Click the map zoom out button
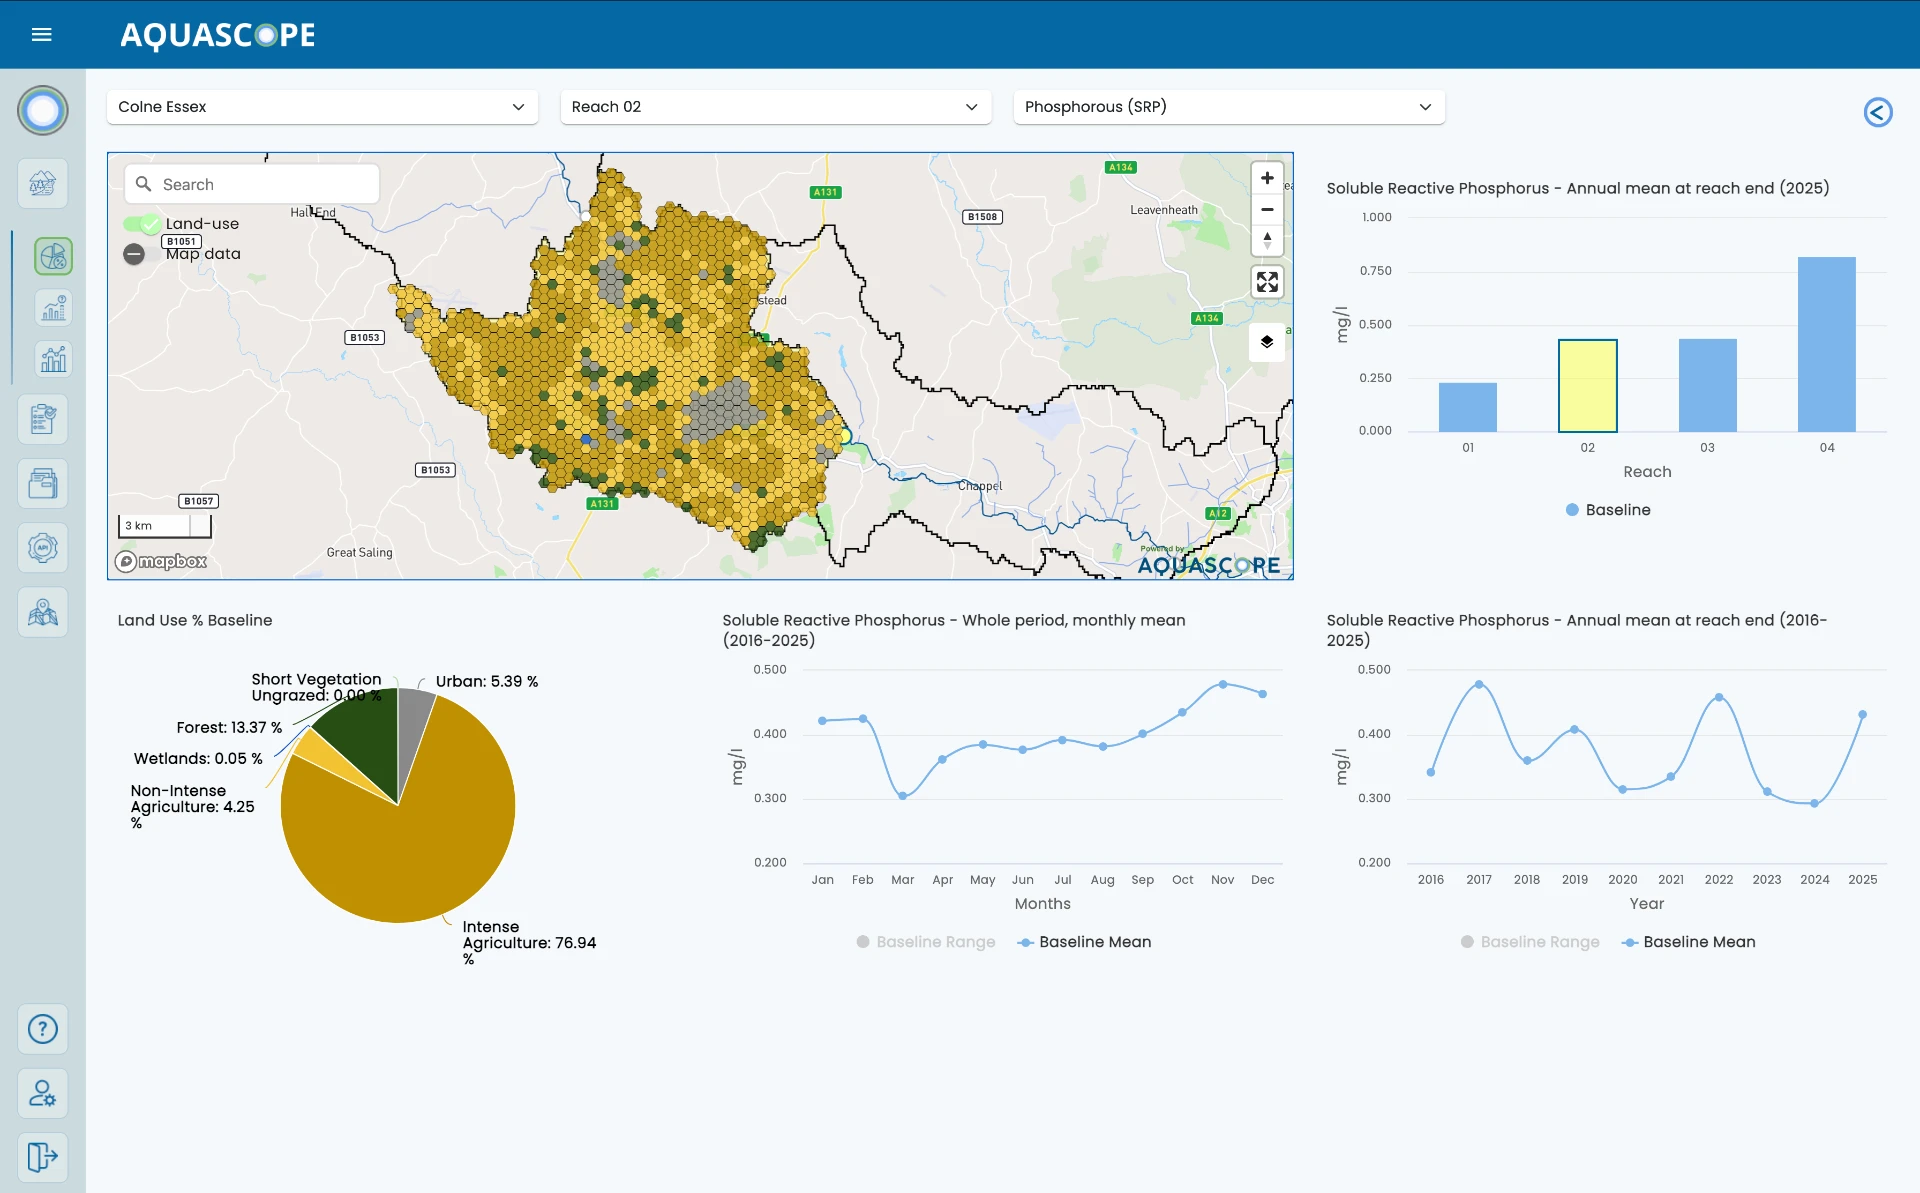 point(1267,209)
